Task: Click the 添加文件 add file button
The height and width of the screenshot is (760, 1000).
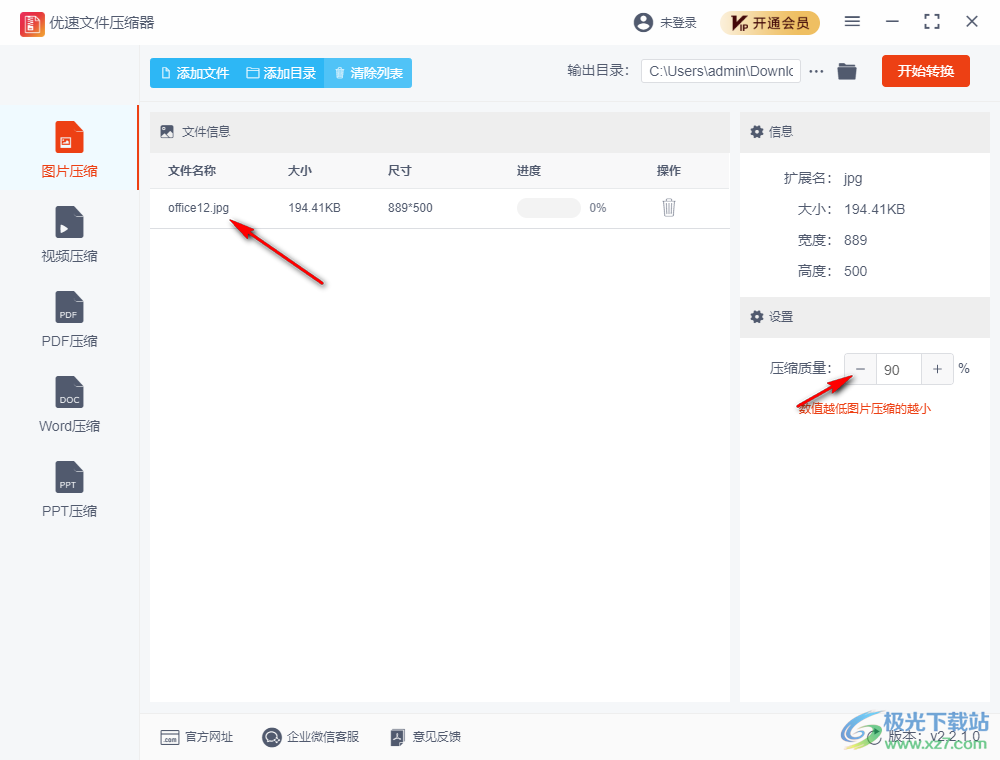Action: [195, 73]
